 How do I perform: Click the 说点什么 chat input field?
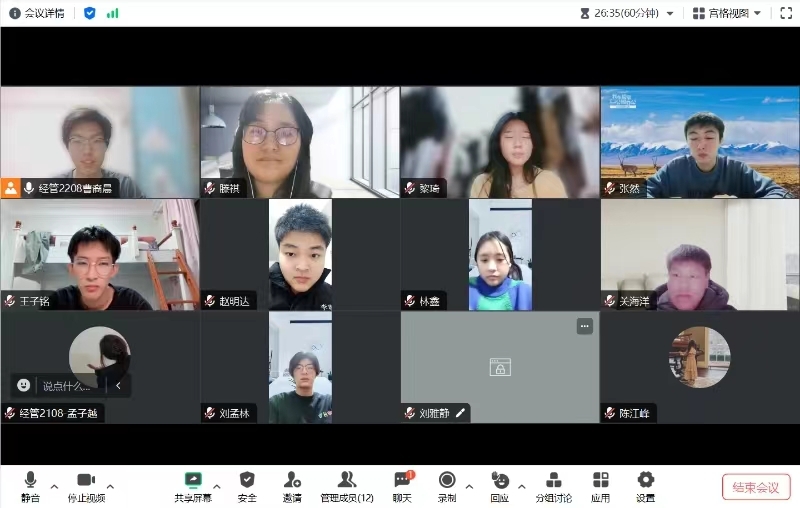point(70,385)
